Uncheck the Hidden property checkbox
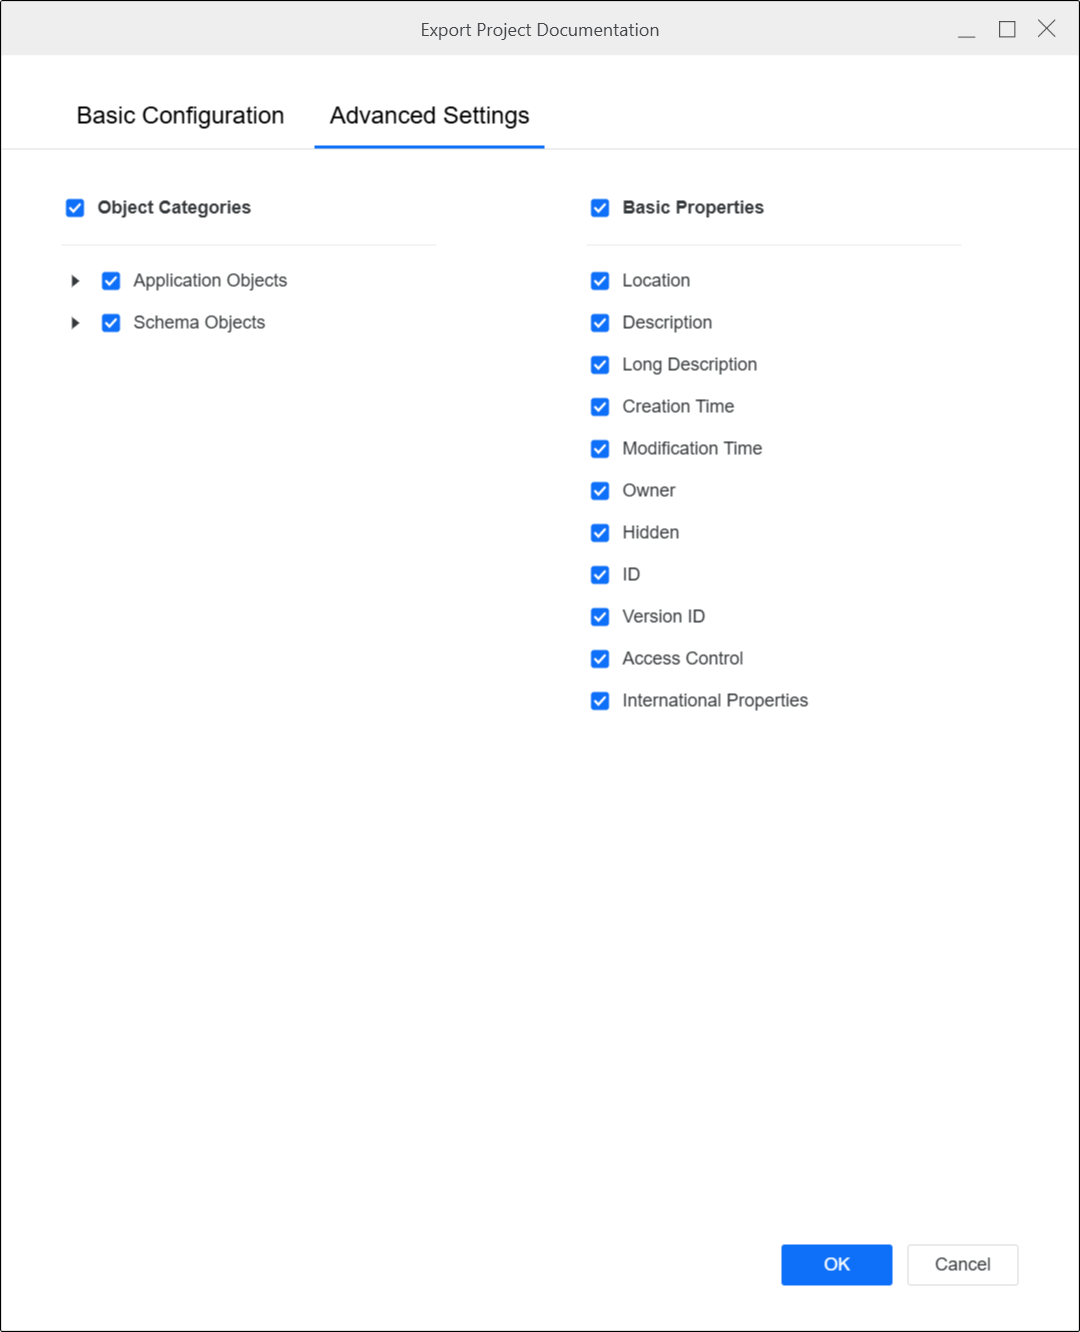This screenshot has height=1332, width=1080. click(600, 533)
